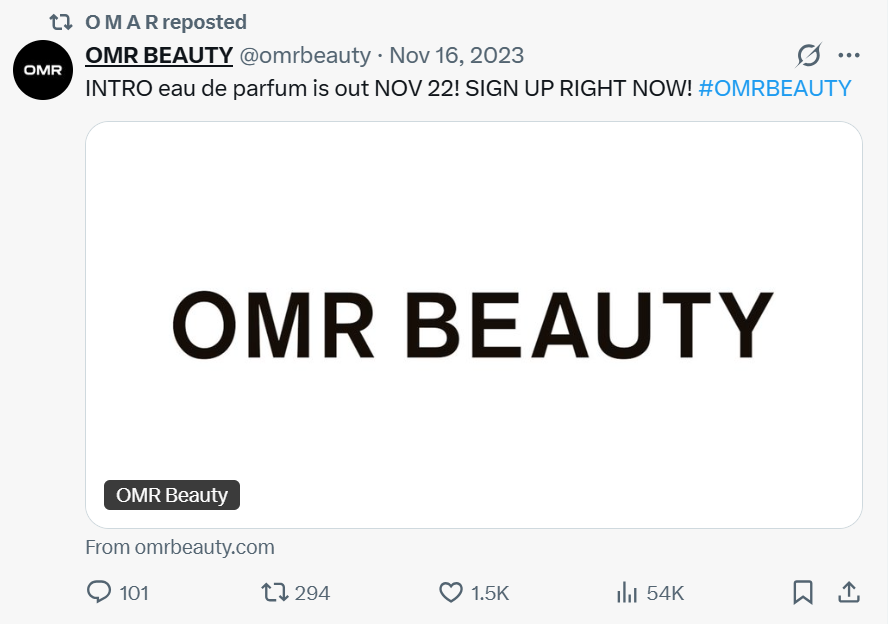Repost this tweet using the retweet icon
This screenshot has width=890, height=624.
[x=273, y=592]
